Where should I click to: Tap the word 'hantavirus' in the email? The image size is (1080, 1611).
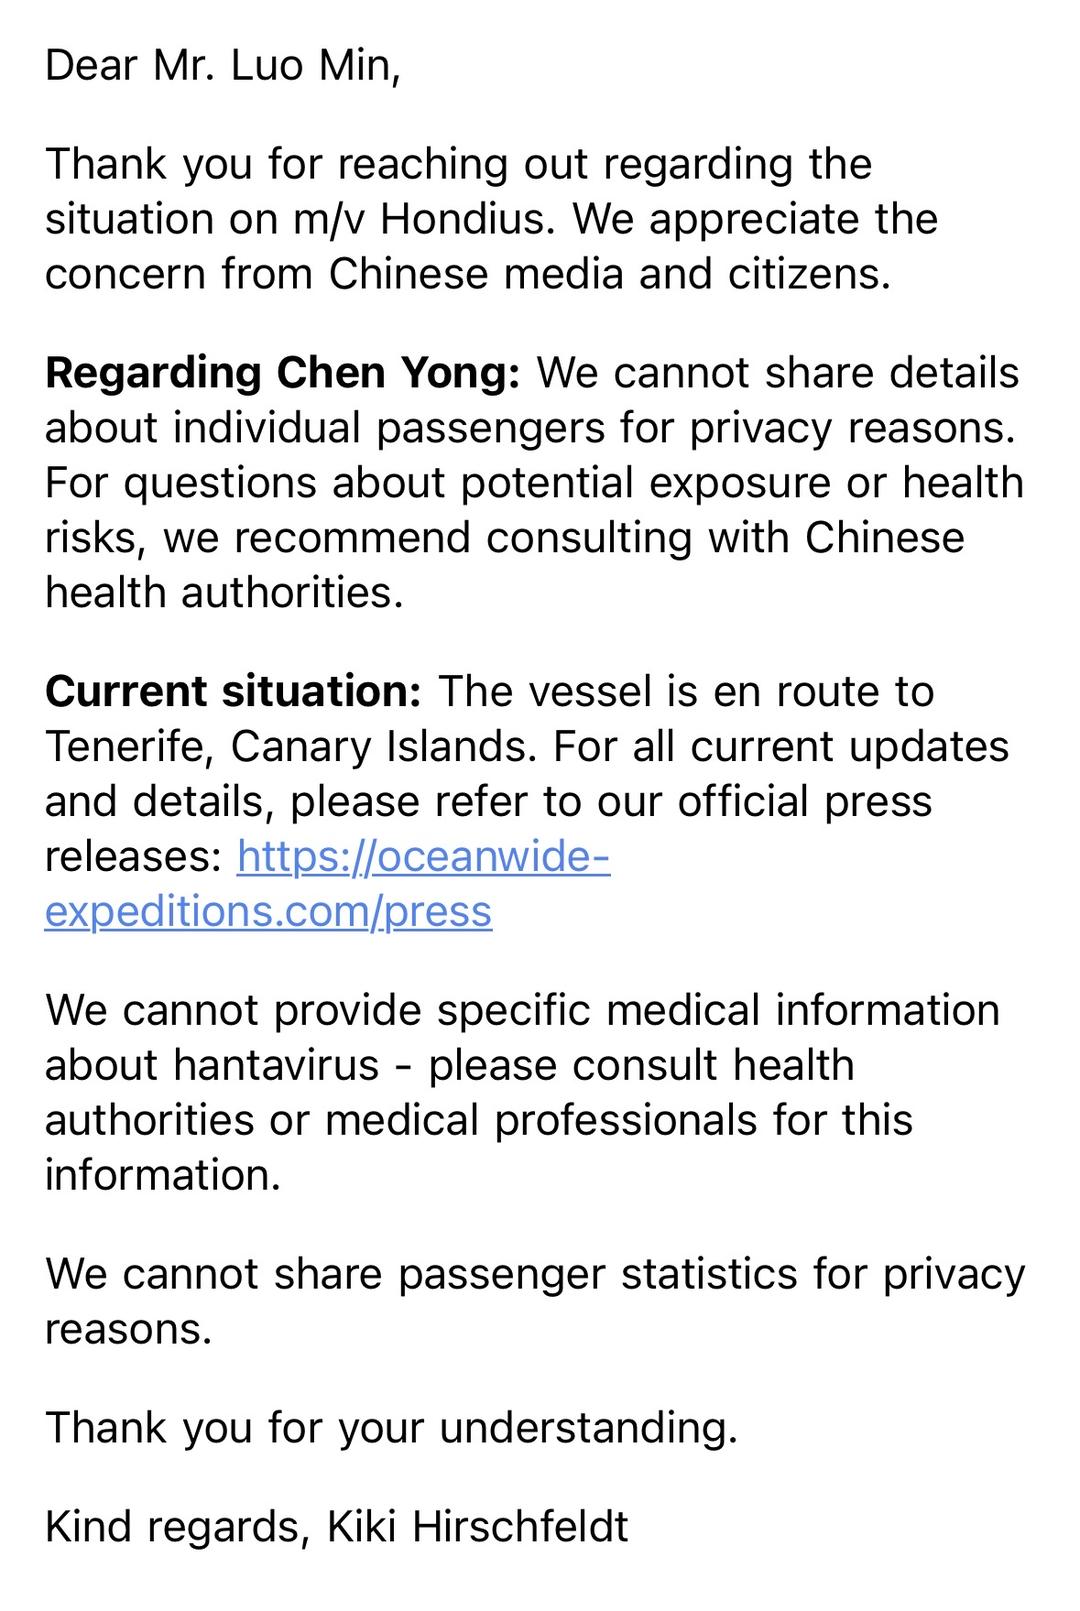coord(276,1066)
